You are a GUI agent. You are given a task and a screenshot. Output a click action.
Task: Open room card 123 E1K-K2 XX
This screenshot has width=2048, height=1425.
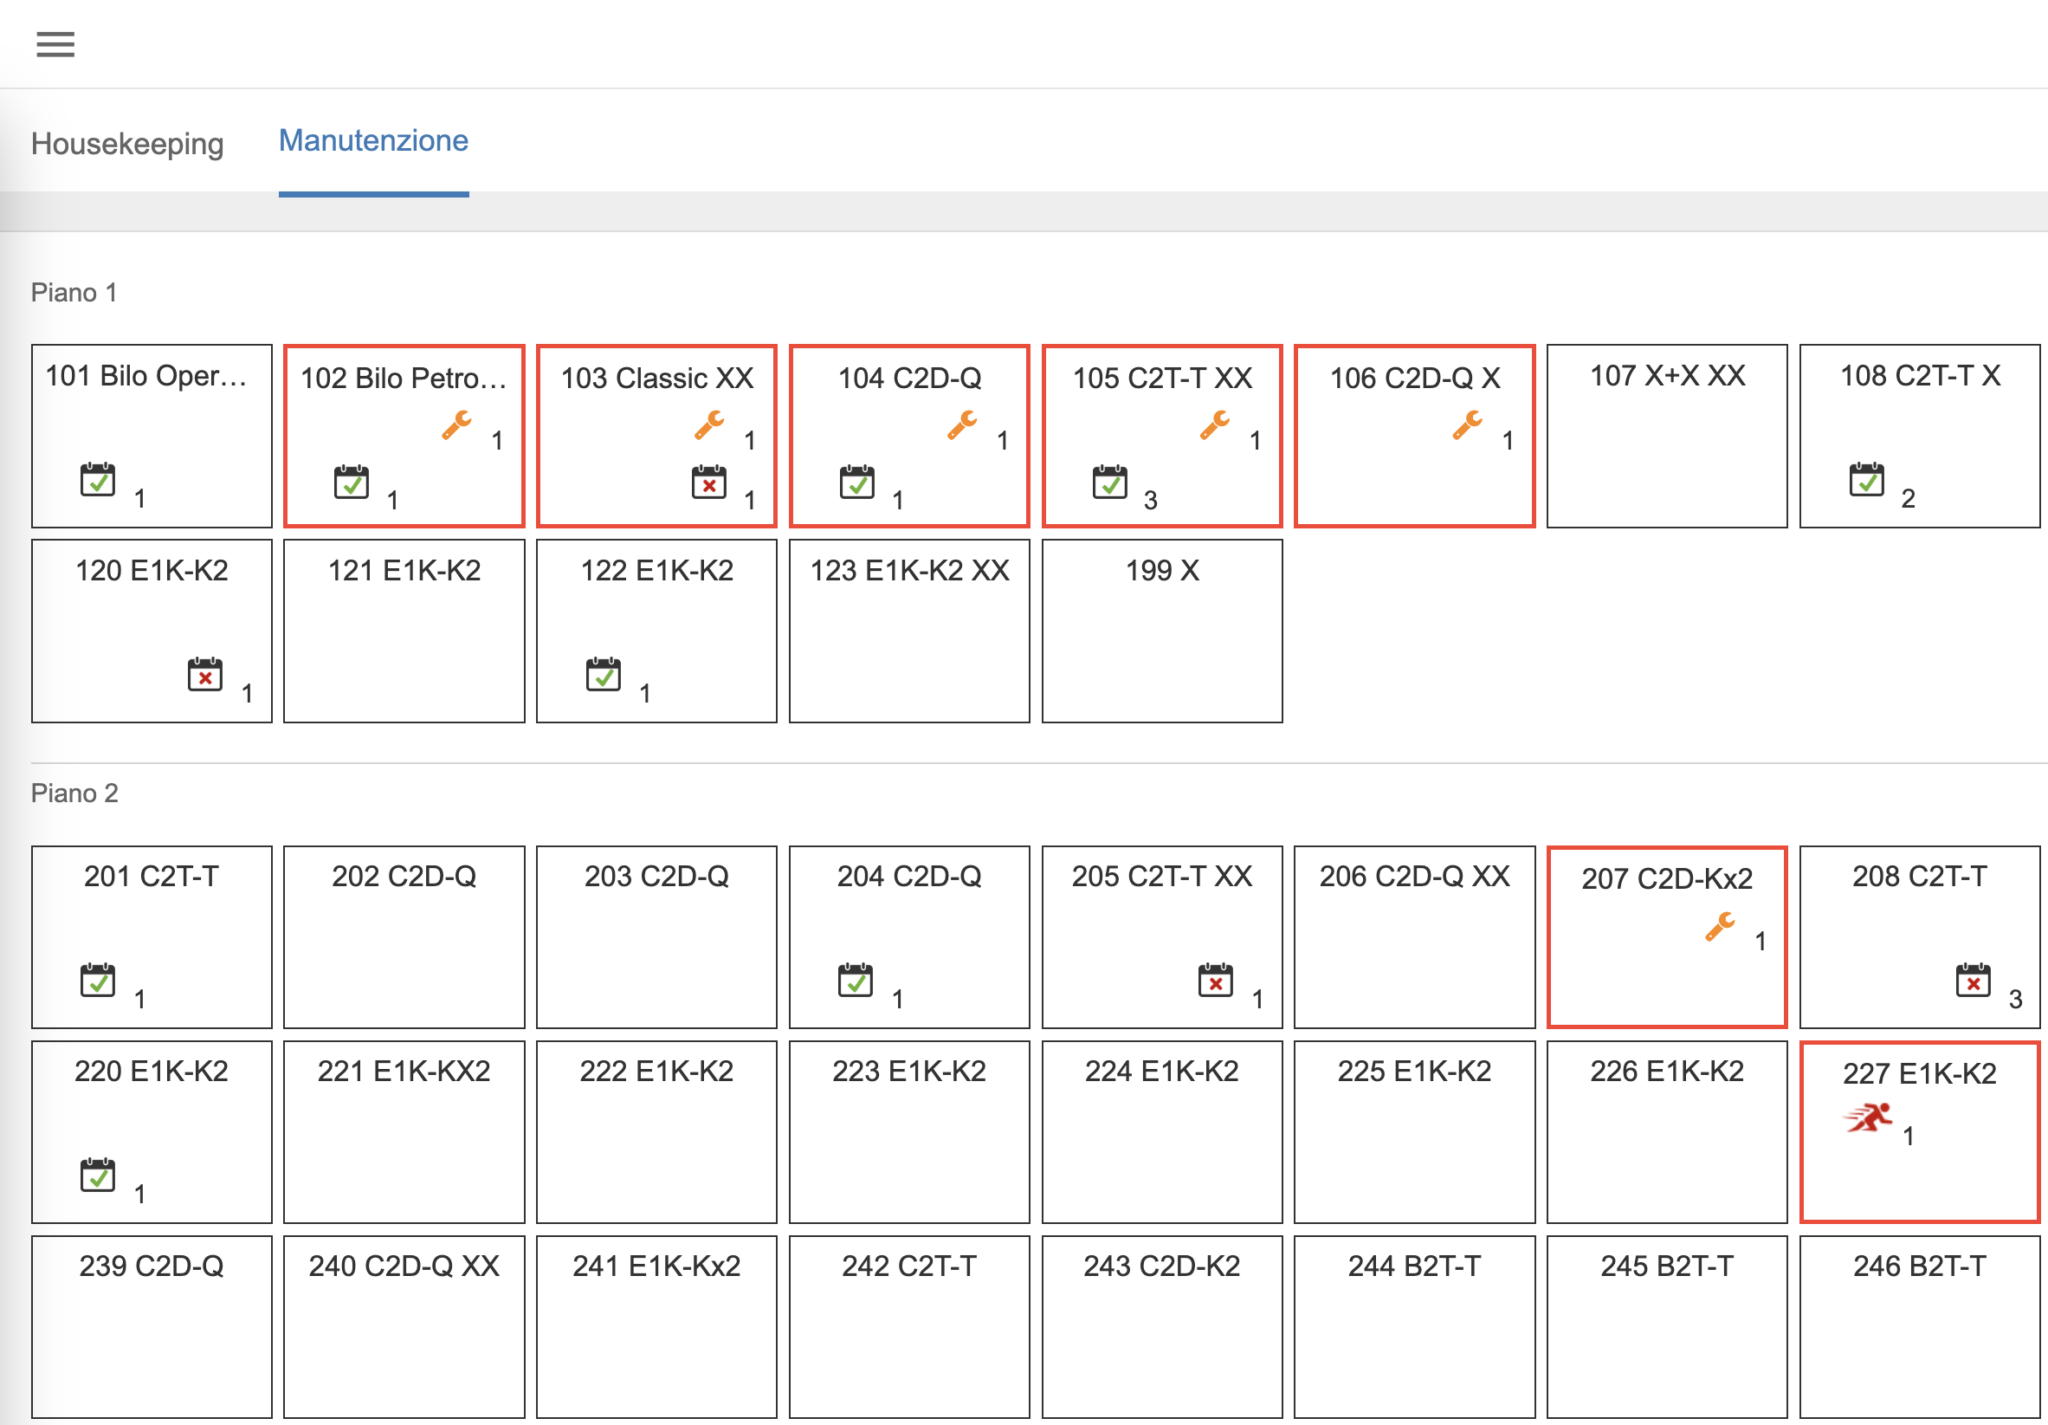point(909,631)
